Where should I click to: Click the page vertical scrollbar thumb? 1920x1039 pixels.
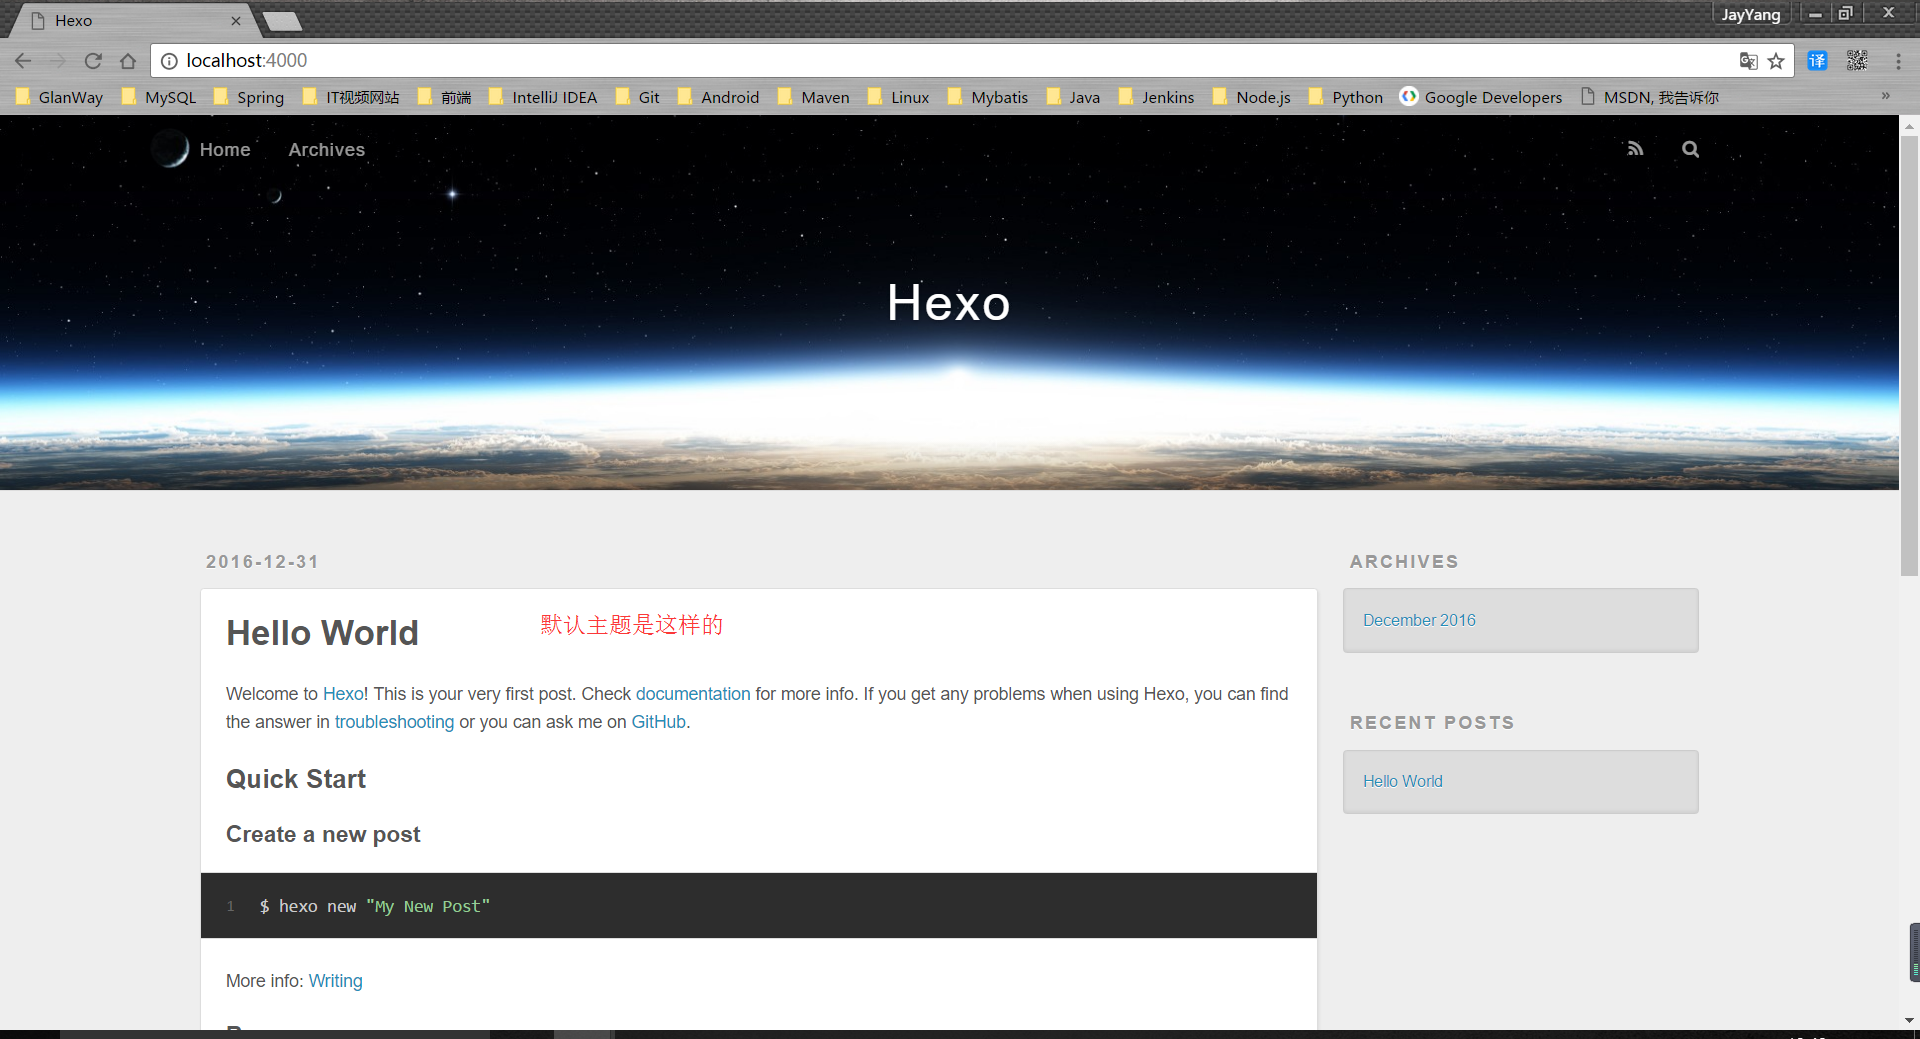pos(1909,355)
